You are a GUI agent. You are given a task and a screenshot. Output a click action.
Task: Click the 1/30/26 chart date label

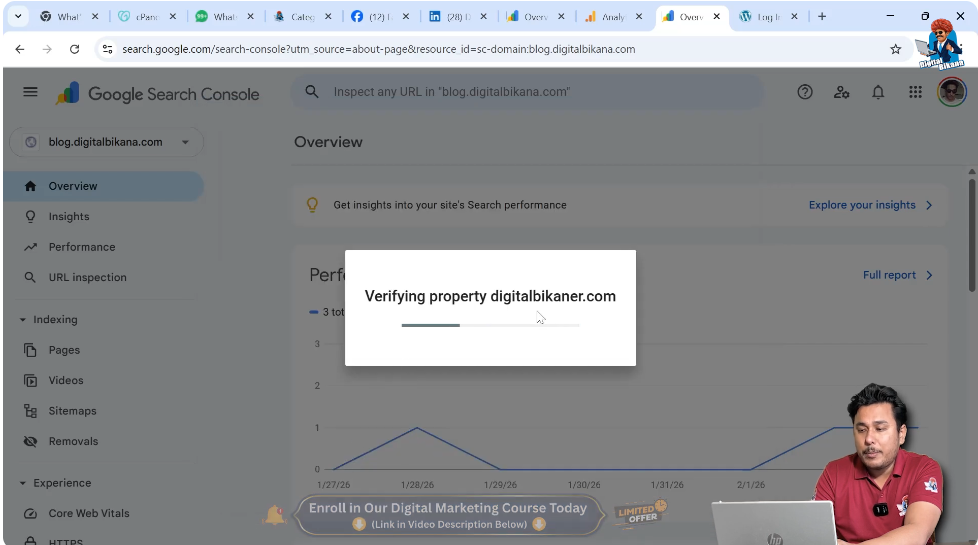point(584,485)
